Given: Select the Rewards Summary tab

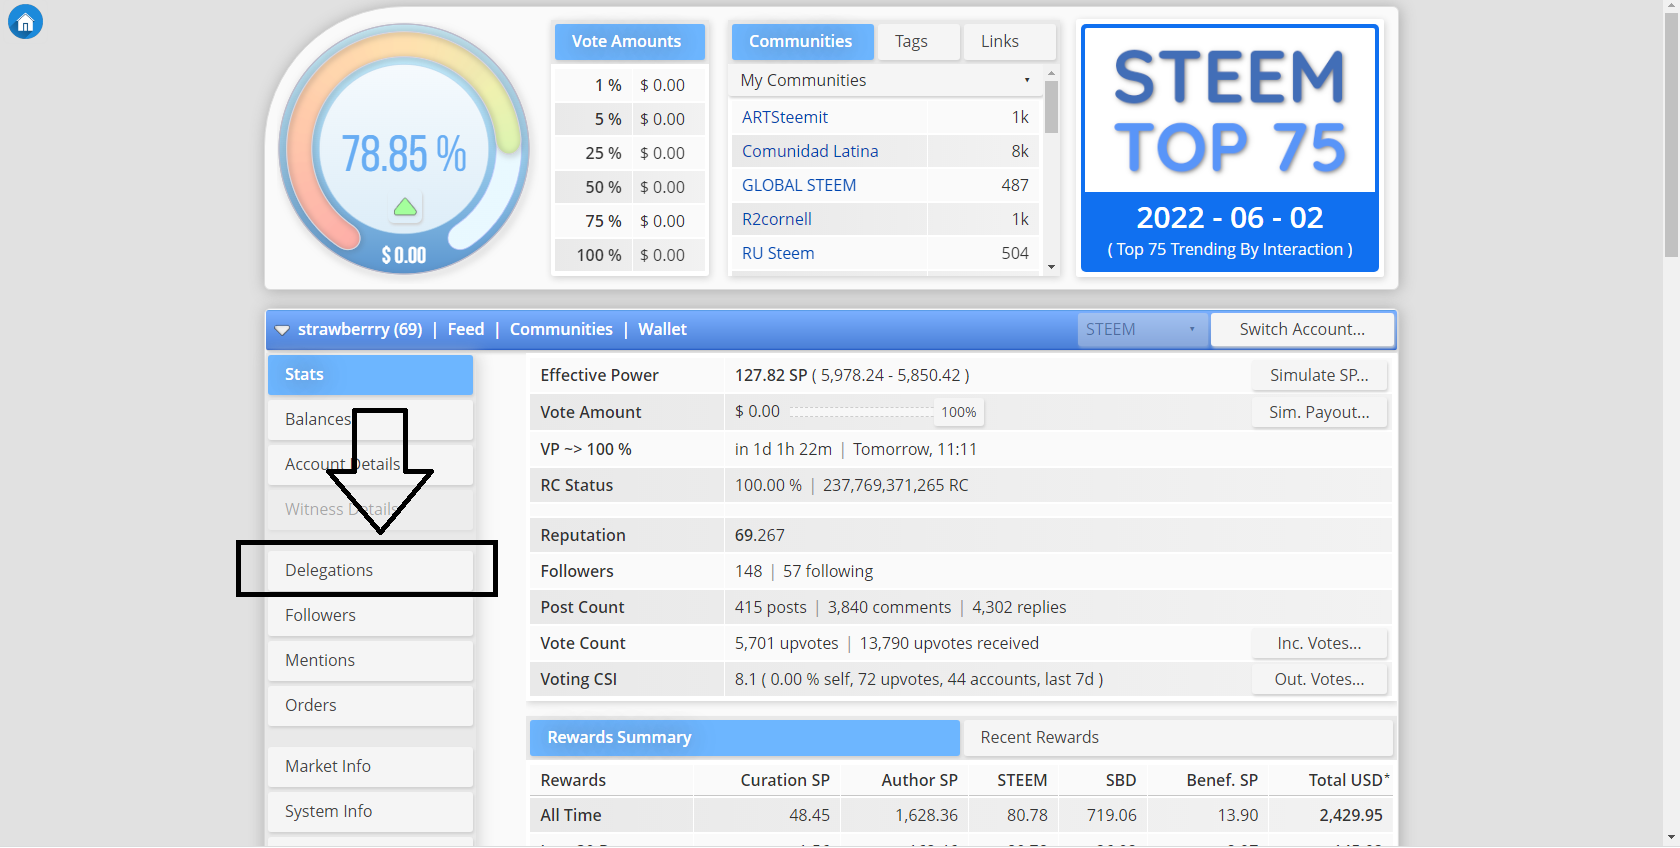Looking at the screenshot, I should point(745,737).
